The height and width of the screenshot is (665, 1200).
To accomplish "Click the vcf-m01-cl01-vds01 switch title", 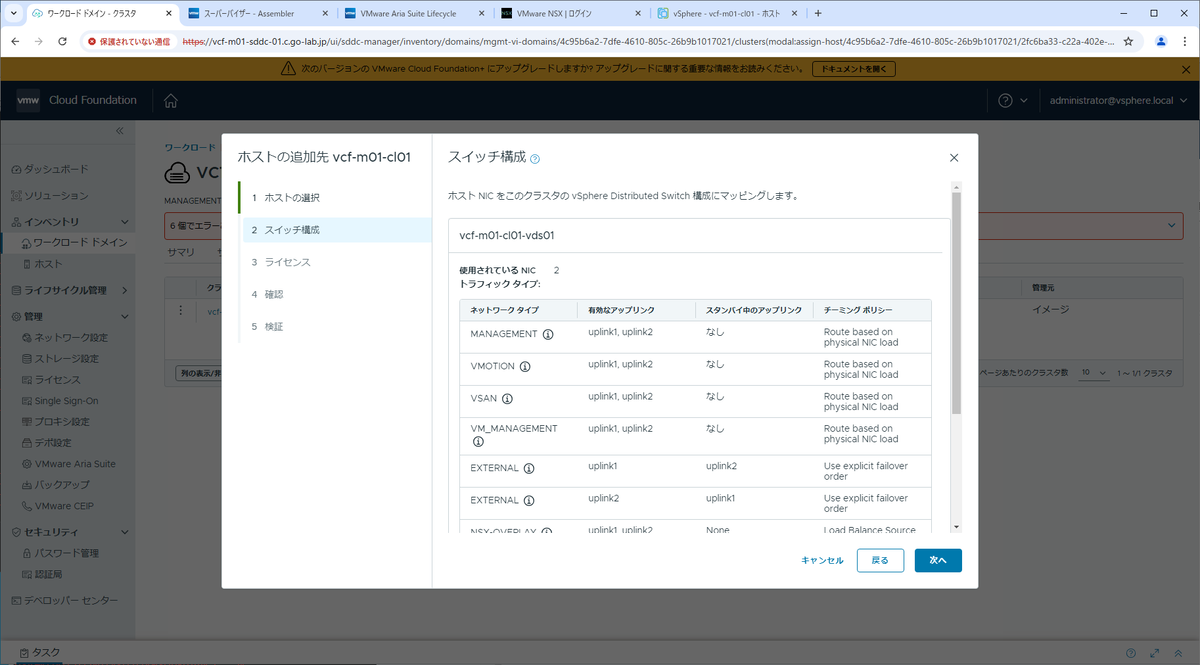I will [506, 236].
